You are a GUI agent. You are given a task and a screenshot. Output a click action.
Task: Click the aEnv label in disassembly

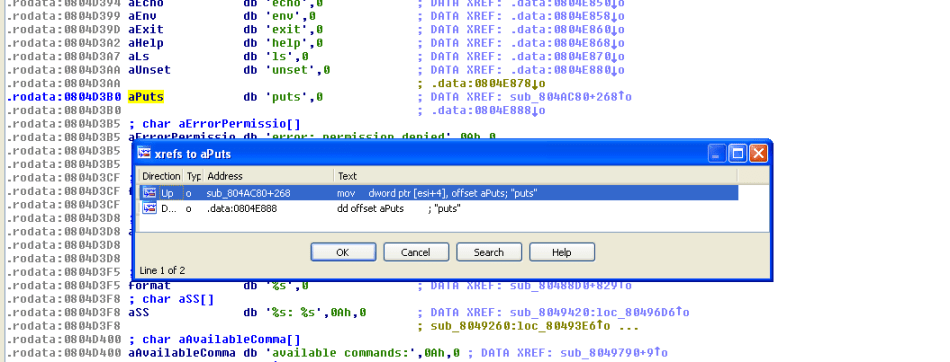tap(142, 16)
